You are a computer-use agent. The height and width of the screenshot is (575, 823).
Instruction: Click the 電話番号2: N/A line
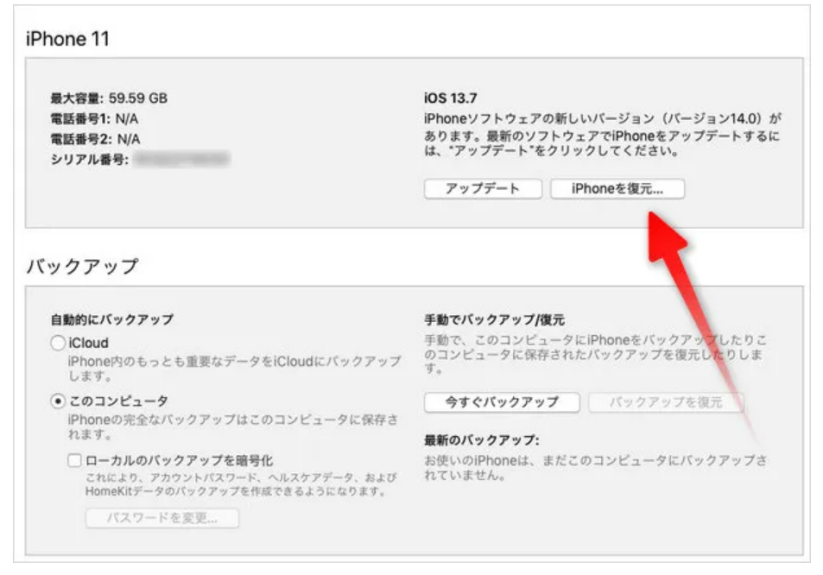coord(96,139)
